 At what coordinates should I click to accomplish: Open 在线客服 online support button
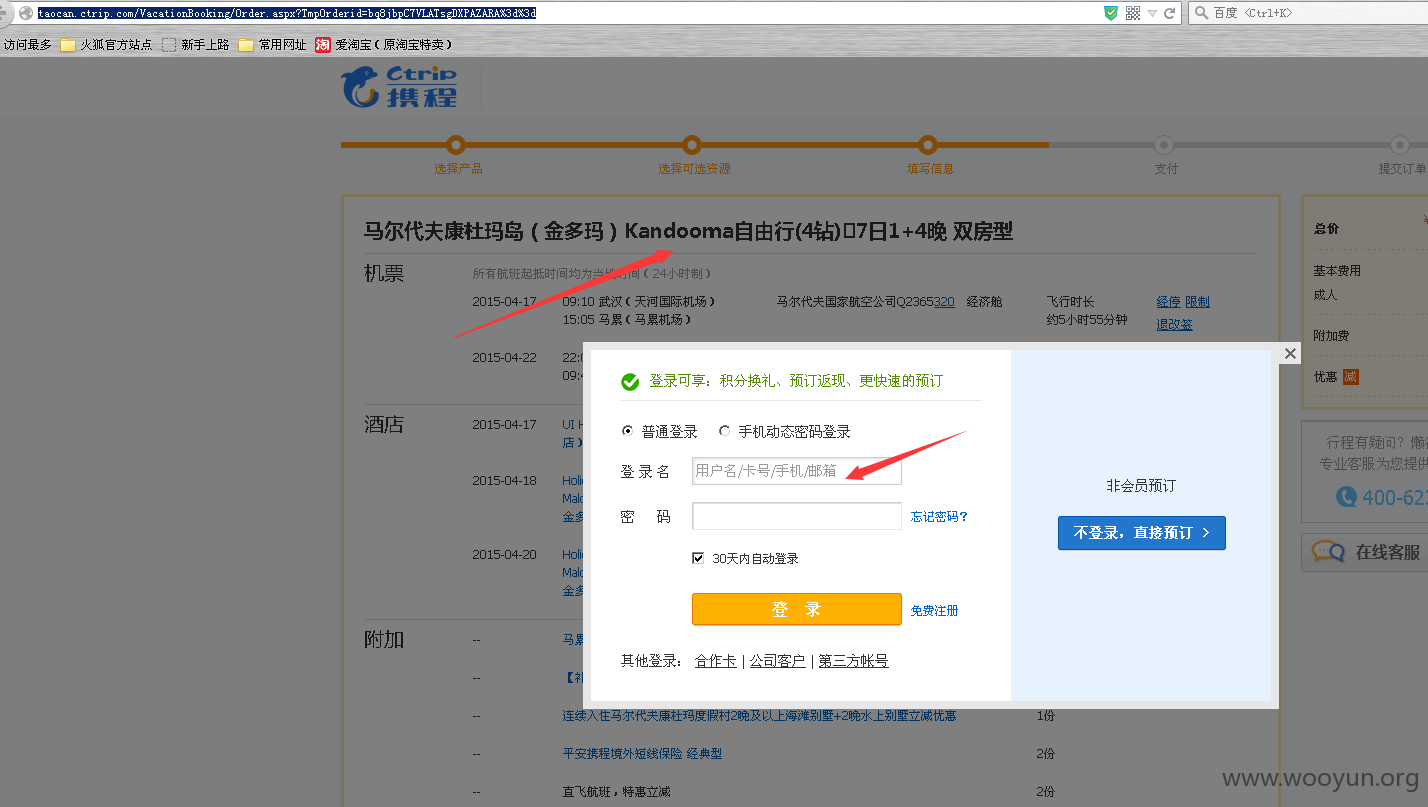tap(1364, 552)
